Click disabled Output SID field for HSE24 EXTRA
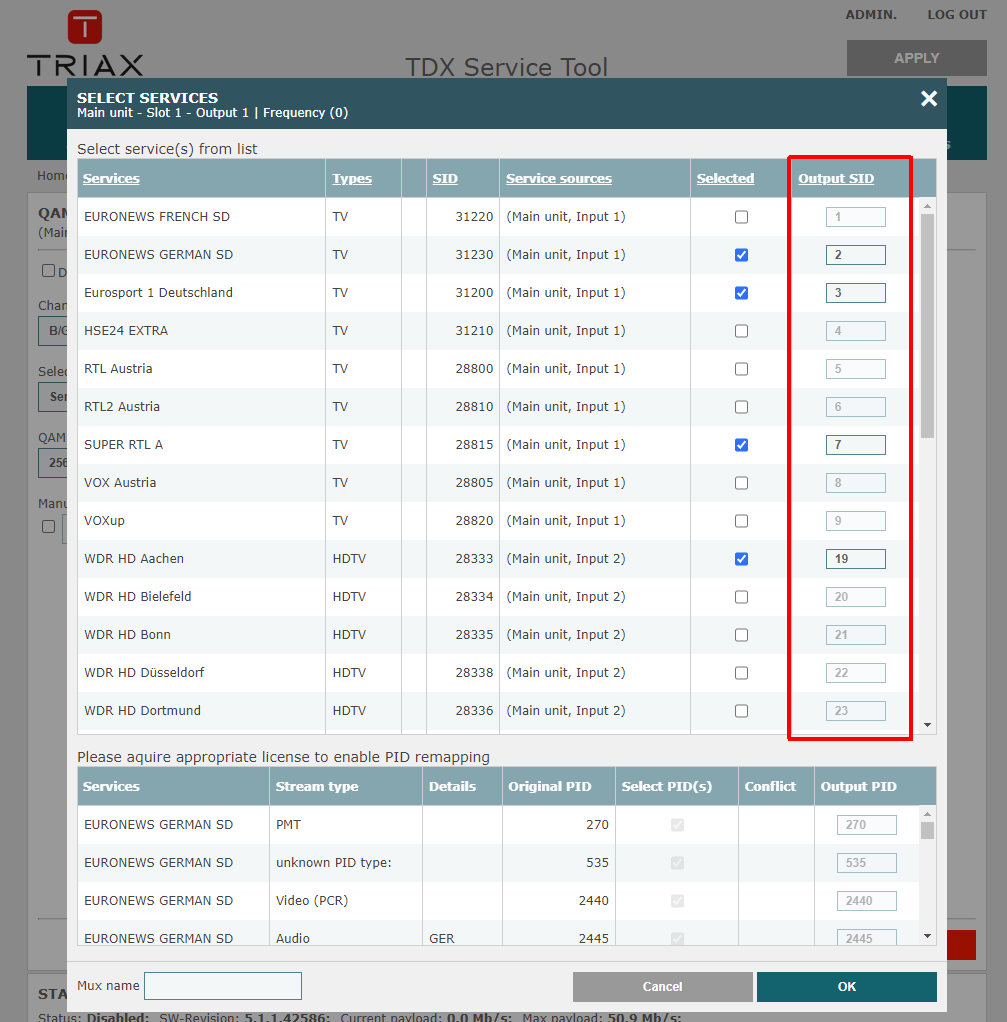Image resolution: width=1007 pixels, height=1022 pixels. (x=856, y=331)
